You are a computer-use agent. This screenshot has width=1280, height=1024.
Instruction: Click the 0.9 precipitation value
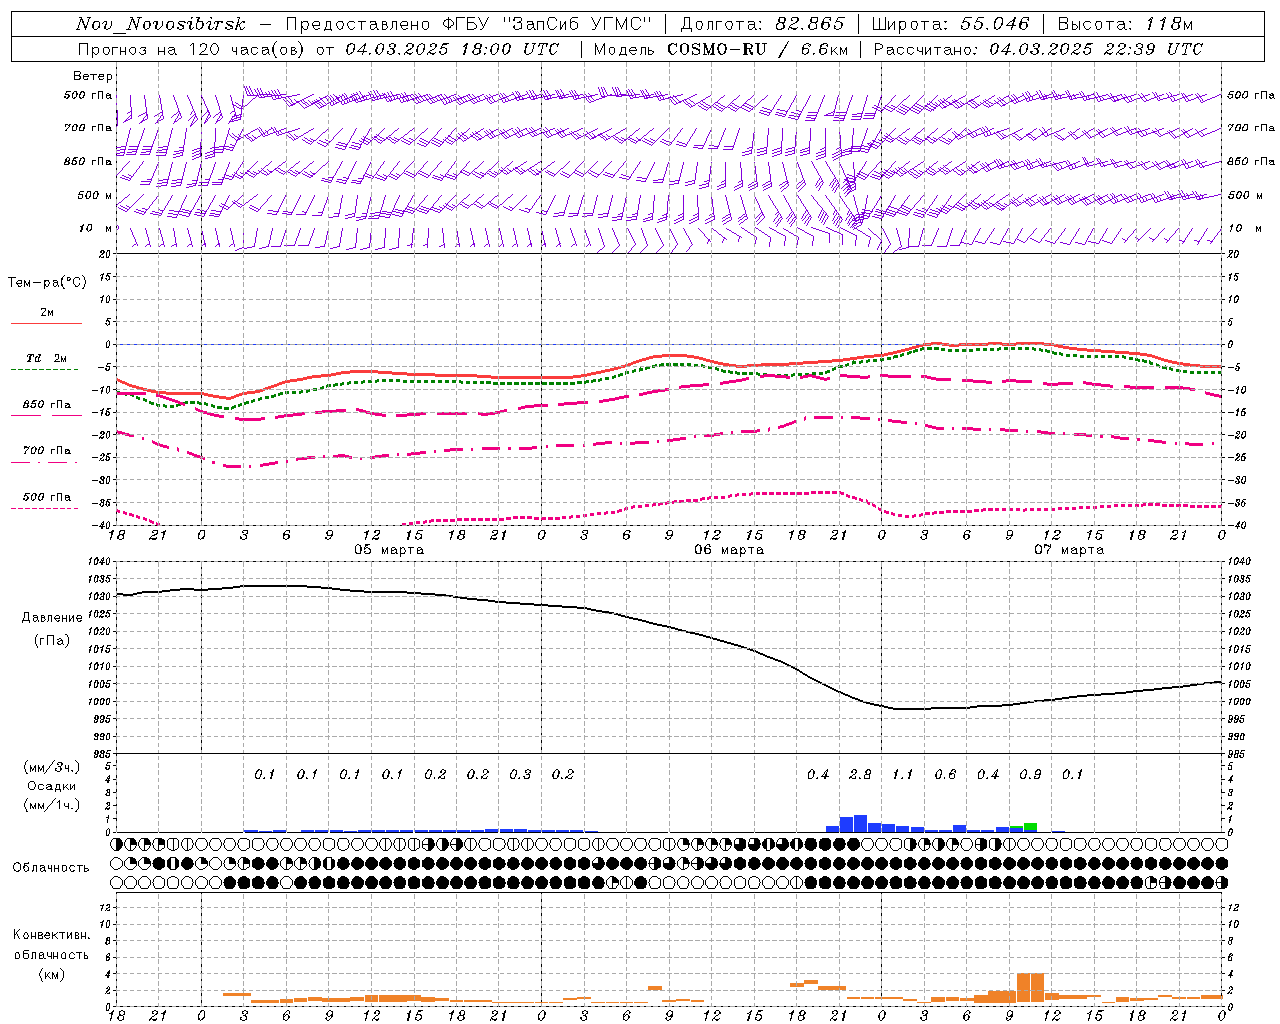click(x=1030, y=775)
